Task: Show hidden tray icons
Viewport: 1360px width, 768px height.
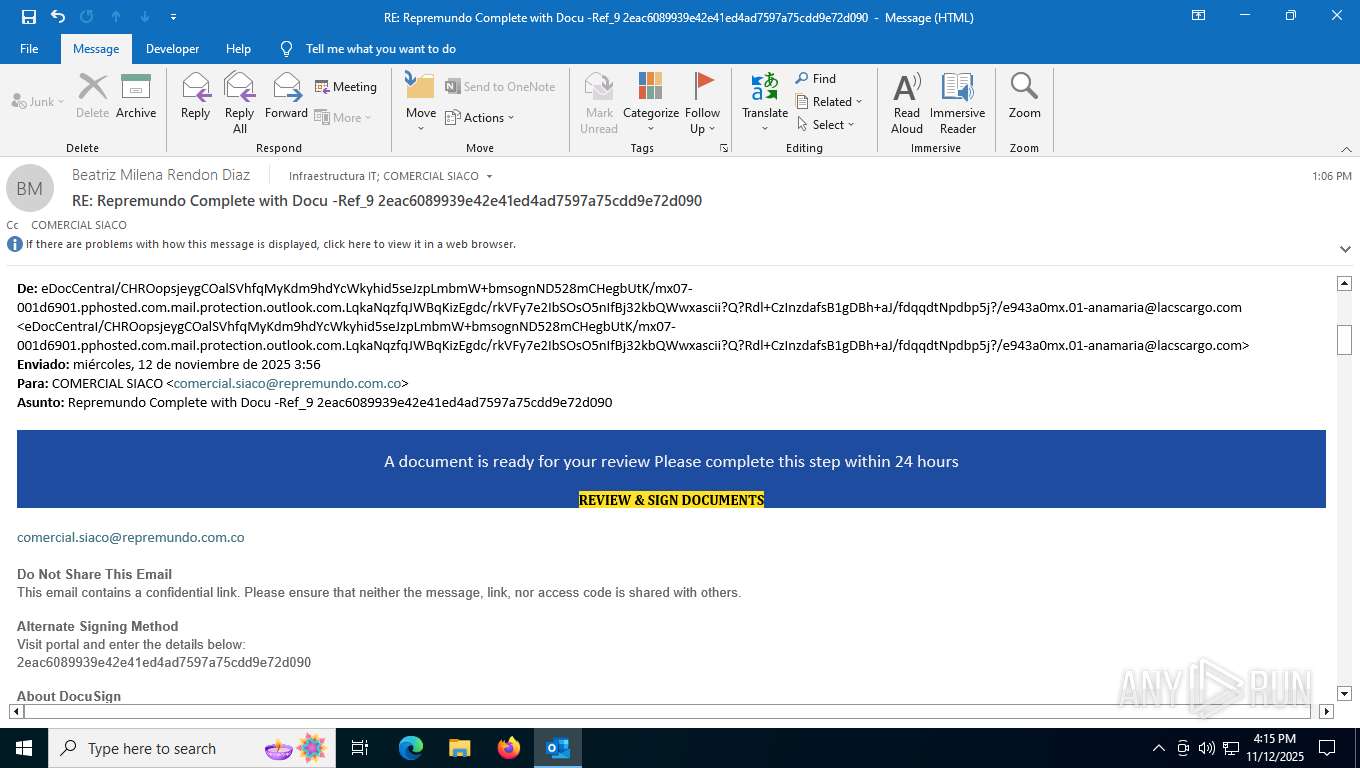Action: pyautogui.click(x=1159, y=748)
